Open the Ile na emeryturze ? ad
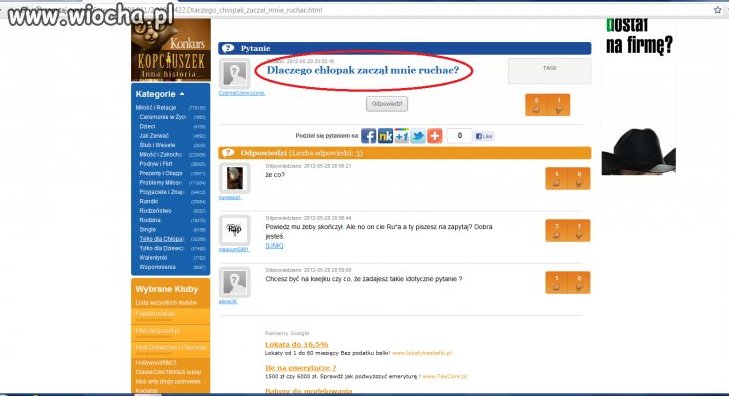The image size is (729, 396). pos(300,368)
